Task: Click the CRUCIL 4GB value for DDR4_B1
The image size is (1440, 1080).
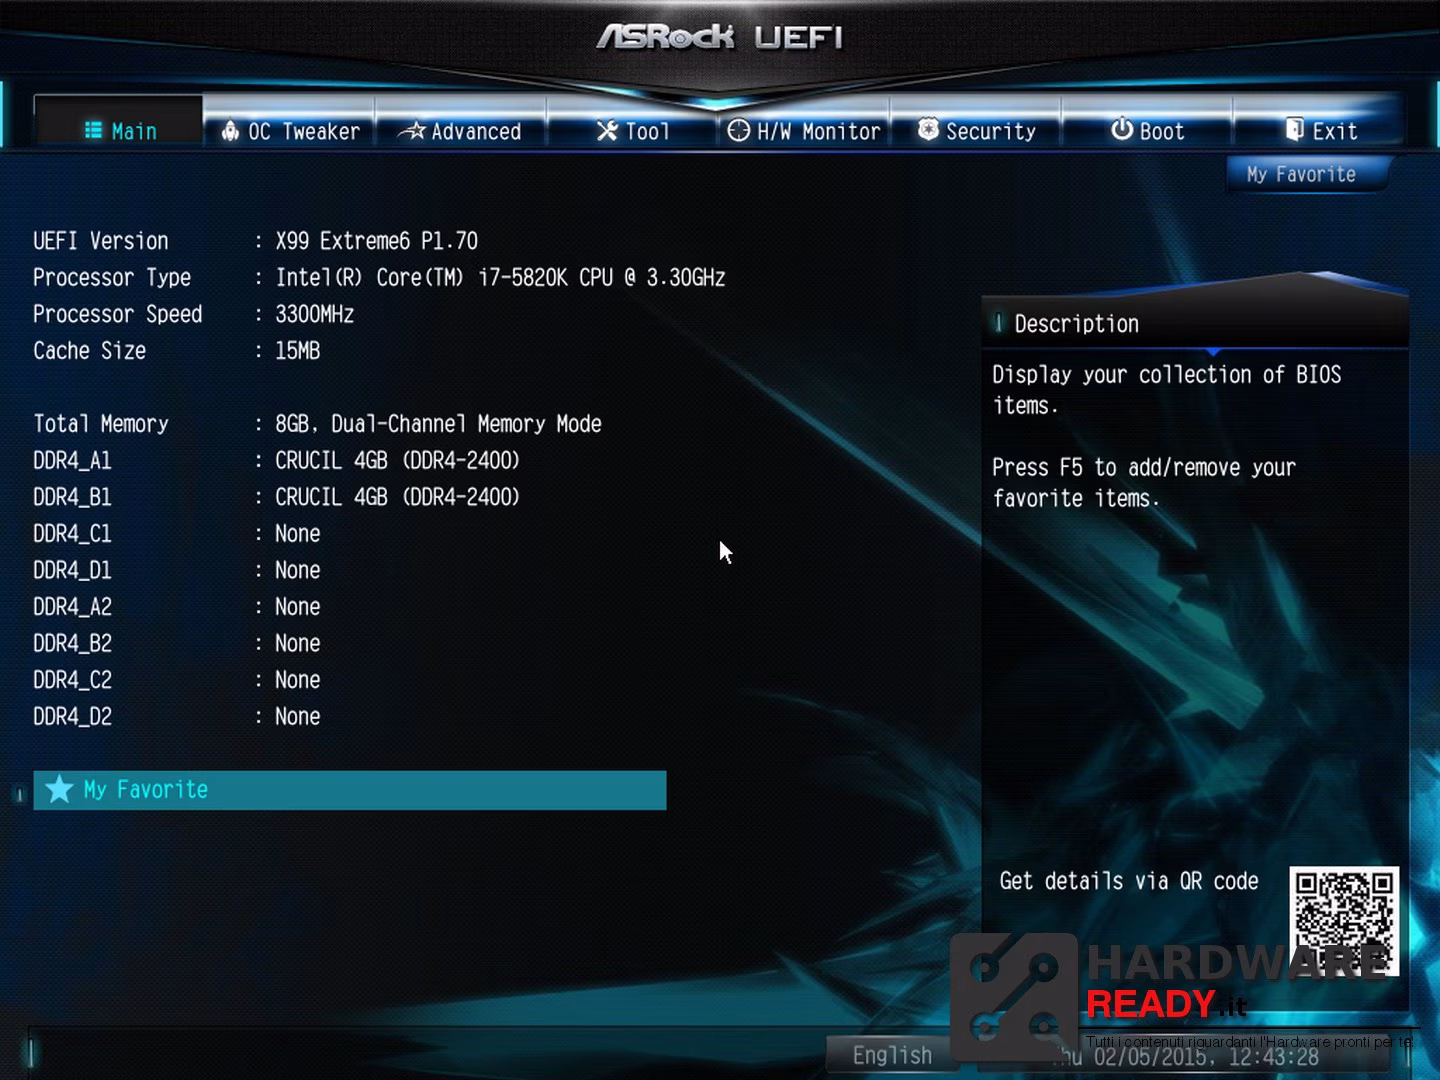Action: point(398,498)
